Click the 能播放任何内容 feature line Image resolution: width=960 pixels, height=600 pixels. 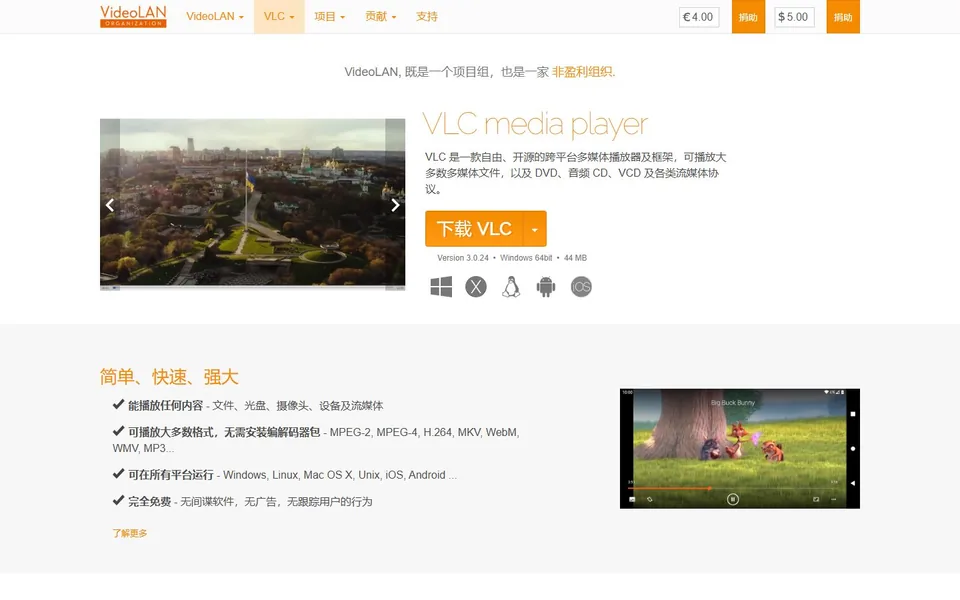(x=248, y=405)
